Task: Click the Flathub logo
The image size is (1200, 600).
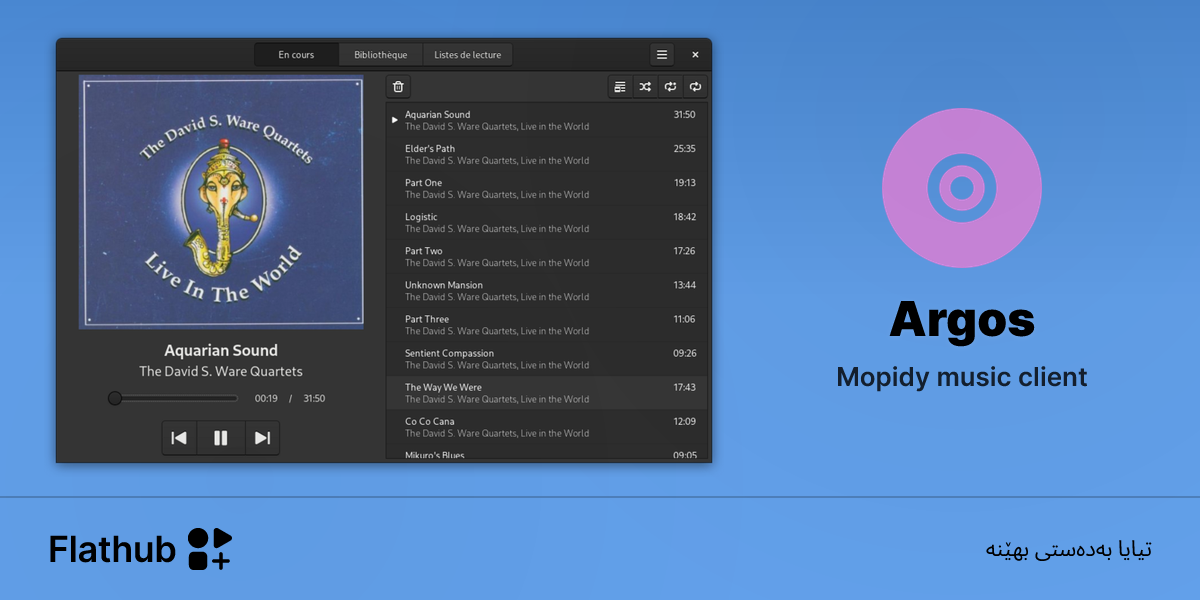Action: point(140,549)
